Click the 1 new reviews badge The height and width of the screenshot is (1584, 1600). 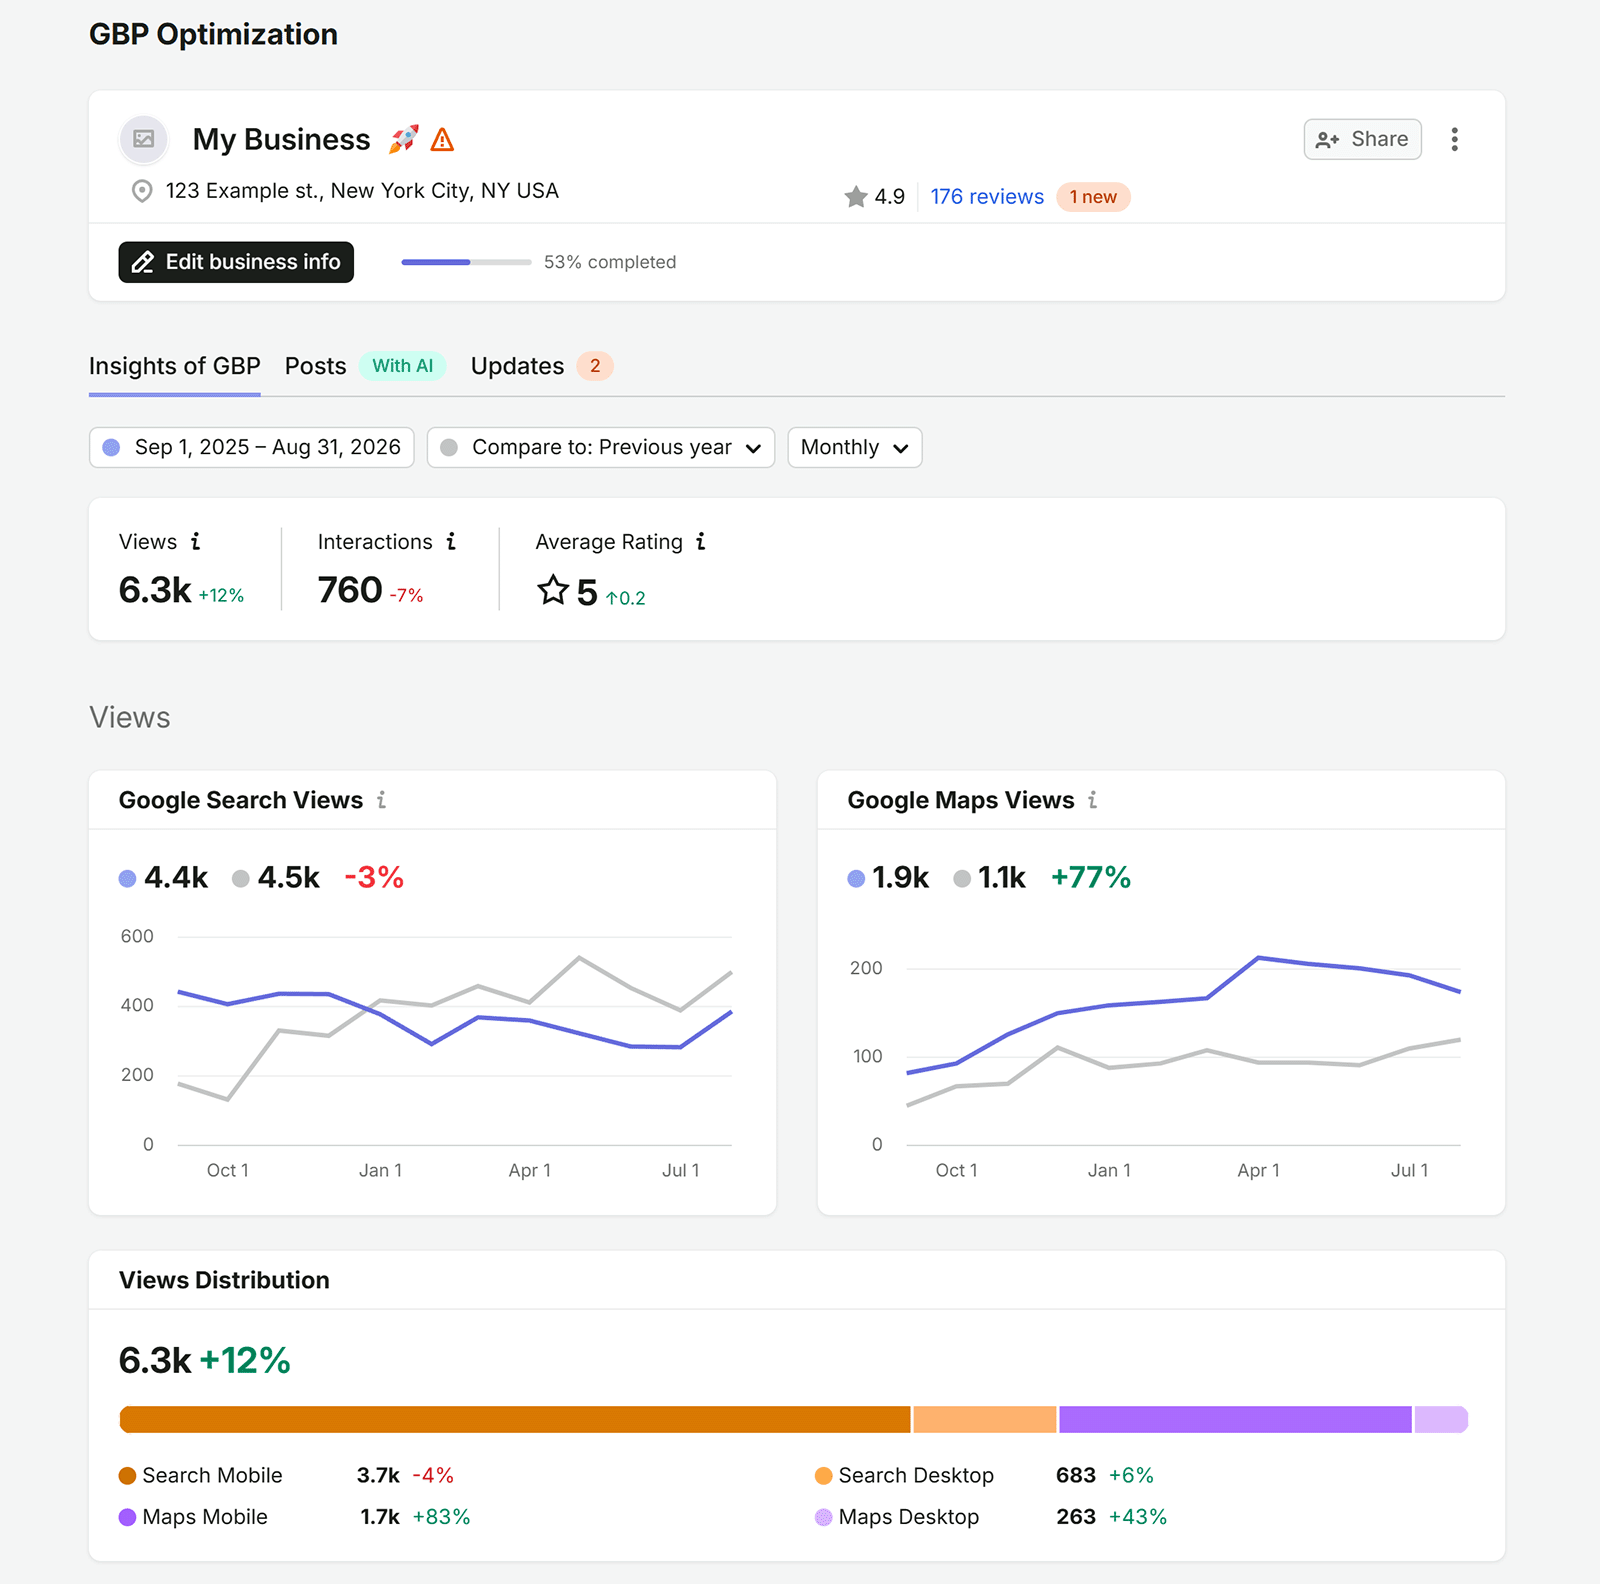coord(1093,197)
